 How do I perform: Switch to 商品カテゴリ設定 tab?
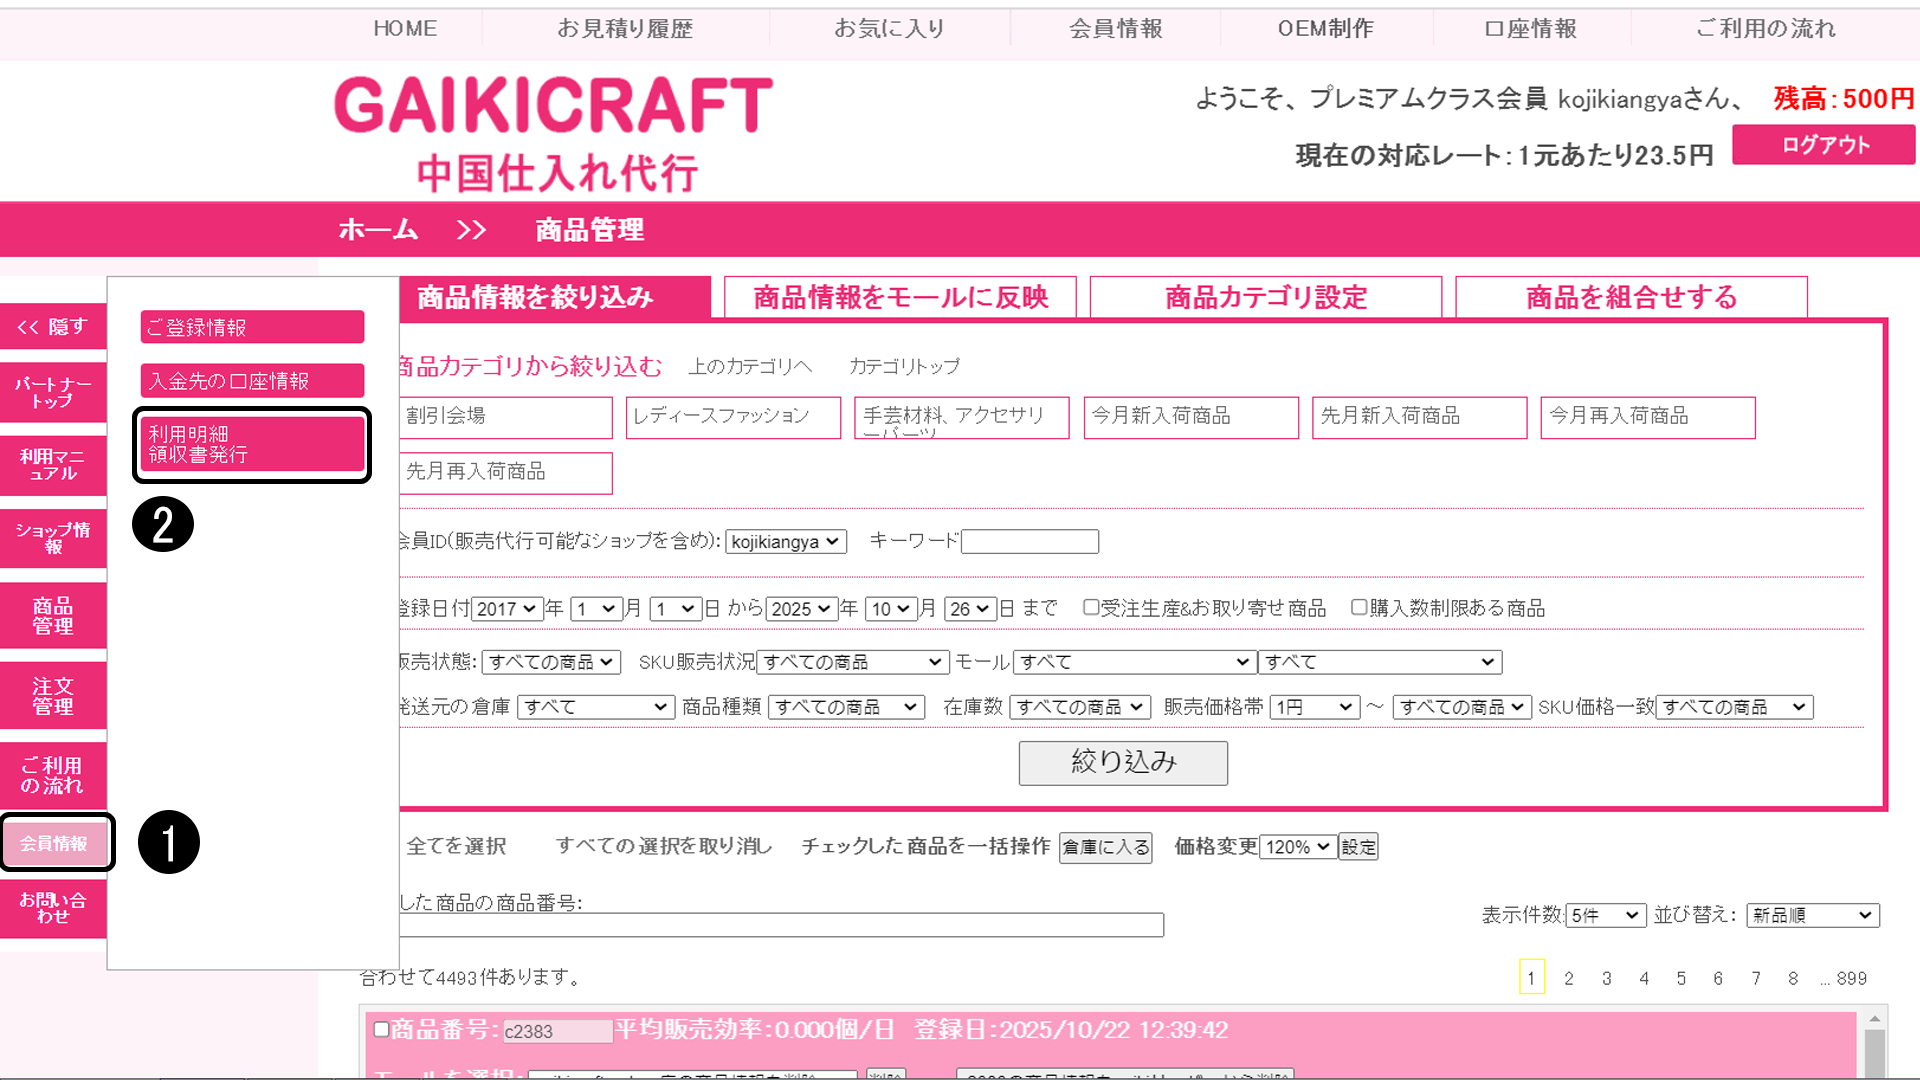(x=1265, y=297)
